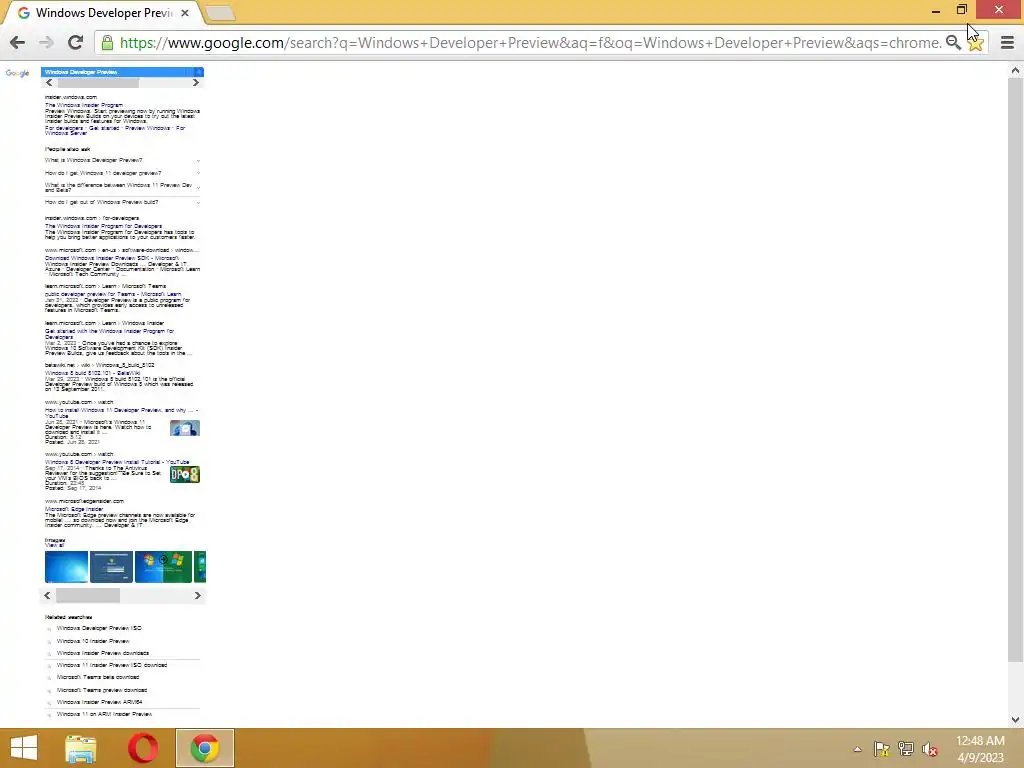The width and height of the screenshot is (1024, 768).
Task: Select related search Windows 10 Insider Preview
Action: coord(93,641)
